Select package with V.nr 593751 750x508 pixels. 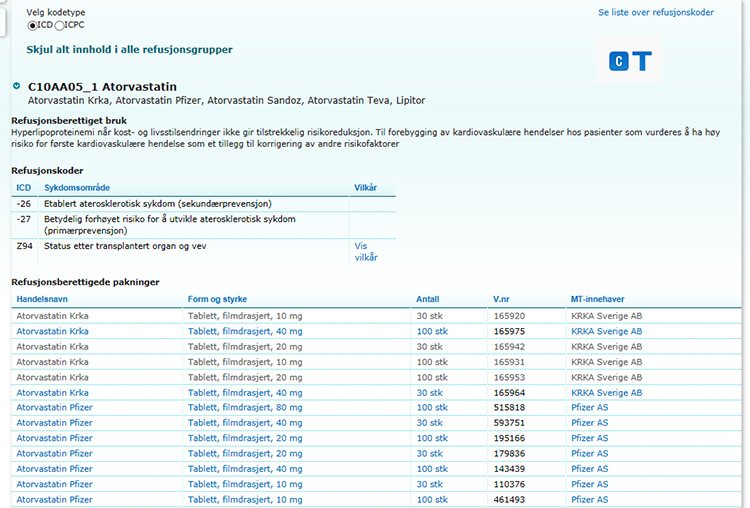click(509, 423)
